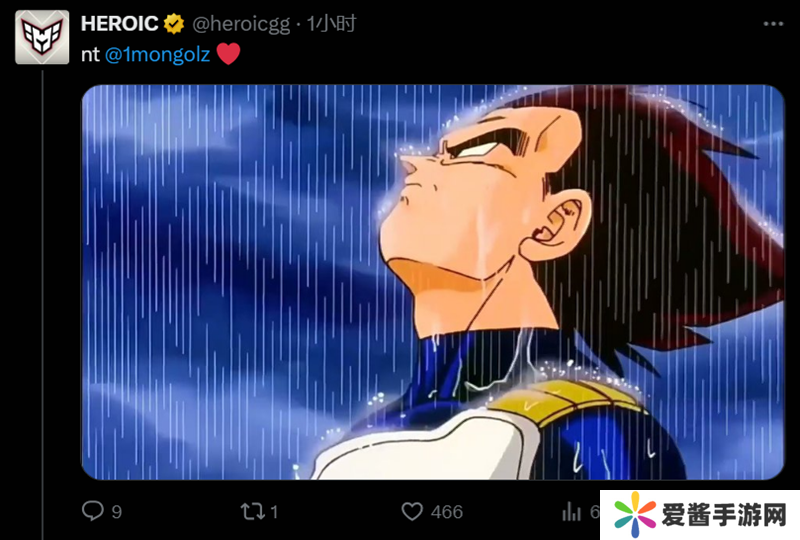
Task: Open the @heroicgg handle link
Action: [x=241, y=24]
